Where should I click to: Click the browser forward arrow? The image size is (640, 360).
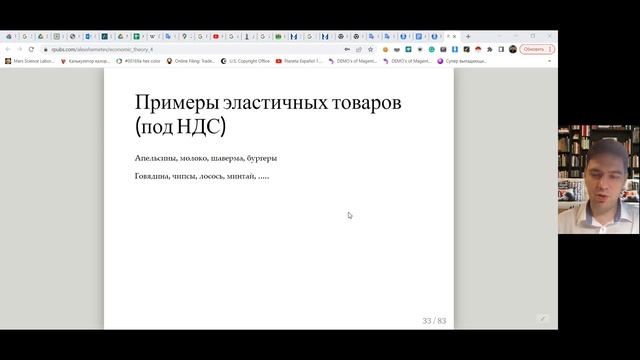[x=19, y=49]
